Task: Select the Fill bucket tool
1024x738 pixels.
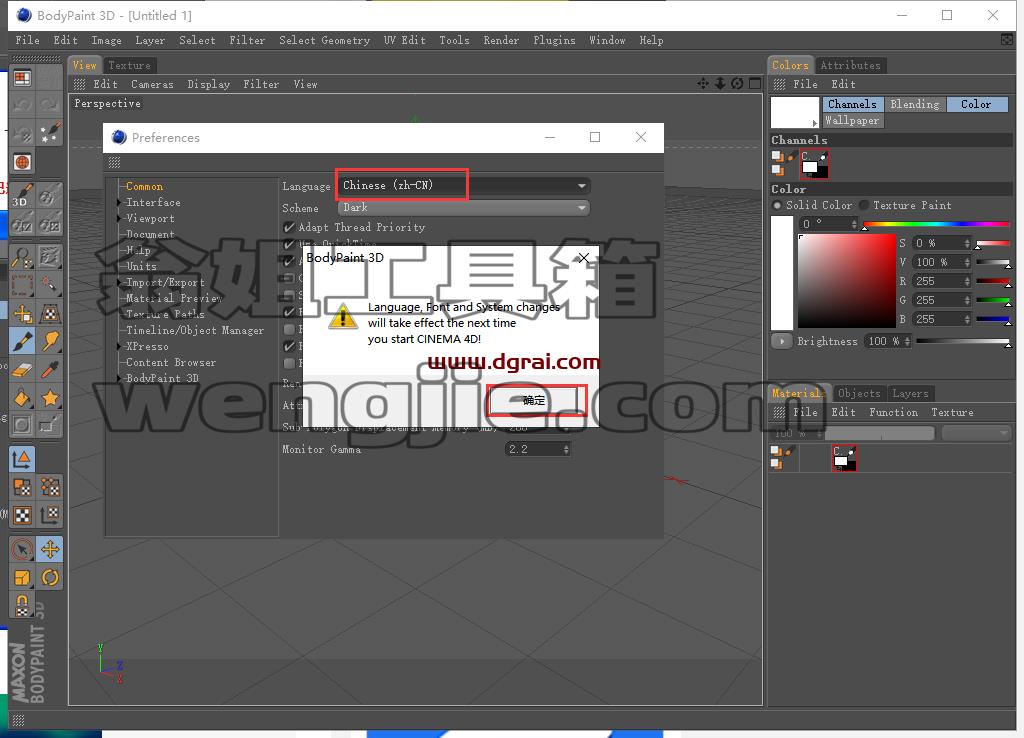Action: click(22, 398)
